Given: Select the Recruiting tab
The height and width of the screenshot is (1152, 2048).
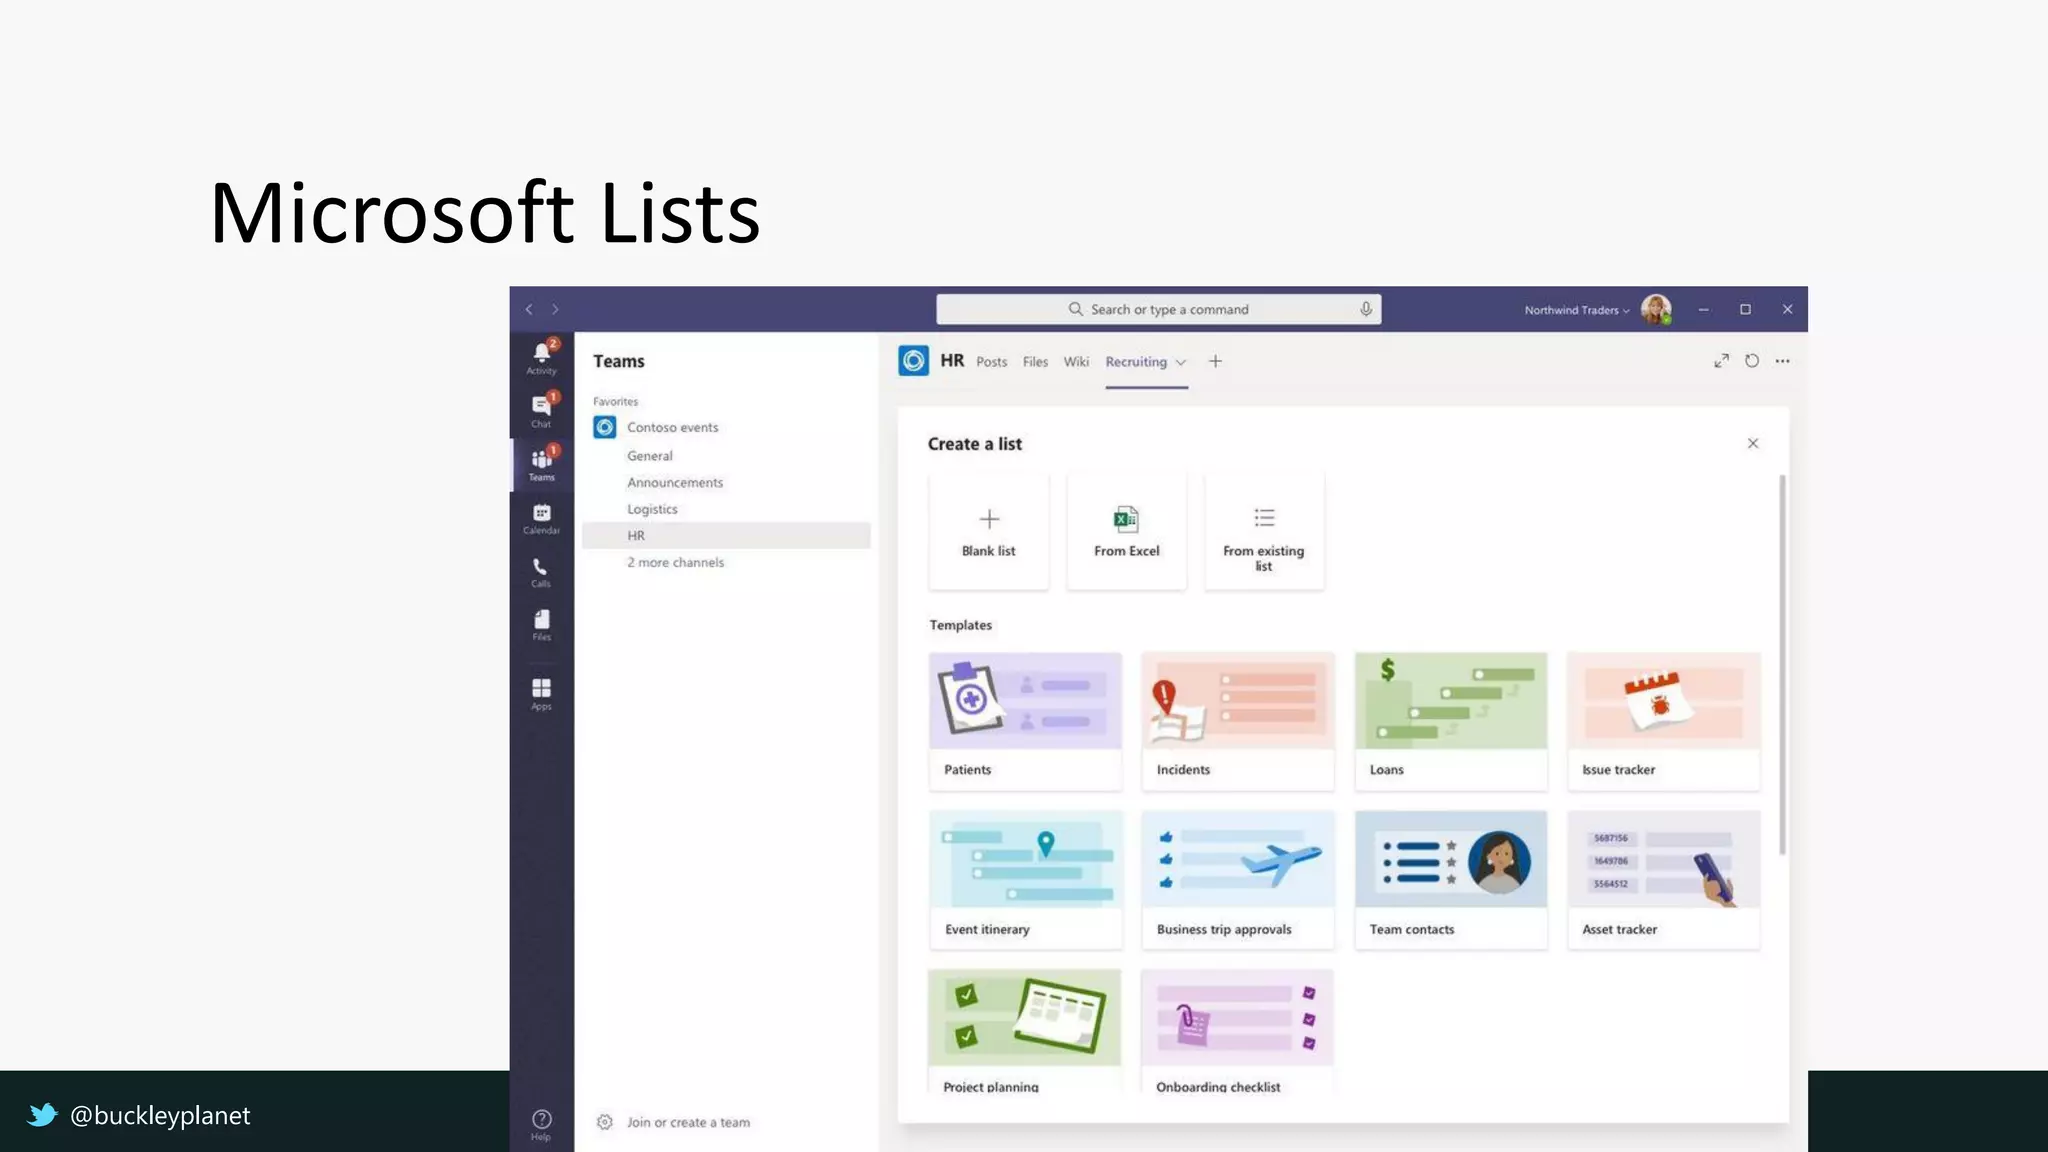Looking at the screenshot, I should point(1136,362).
